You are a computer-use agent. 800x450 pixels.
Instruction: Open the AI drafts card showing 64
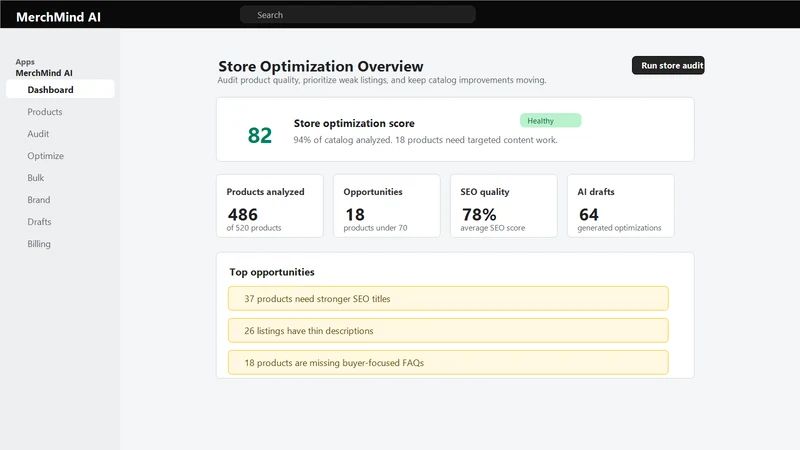pos(620,206)
